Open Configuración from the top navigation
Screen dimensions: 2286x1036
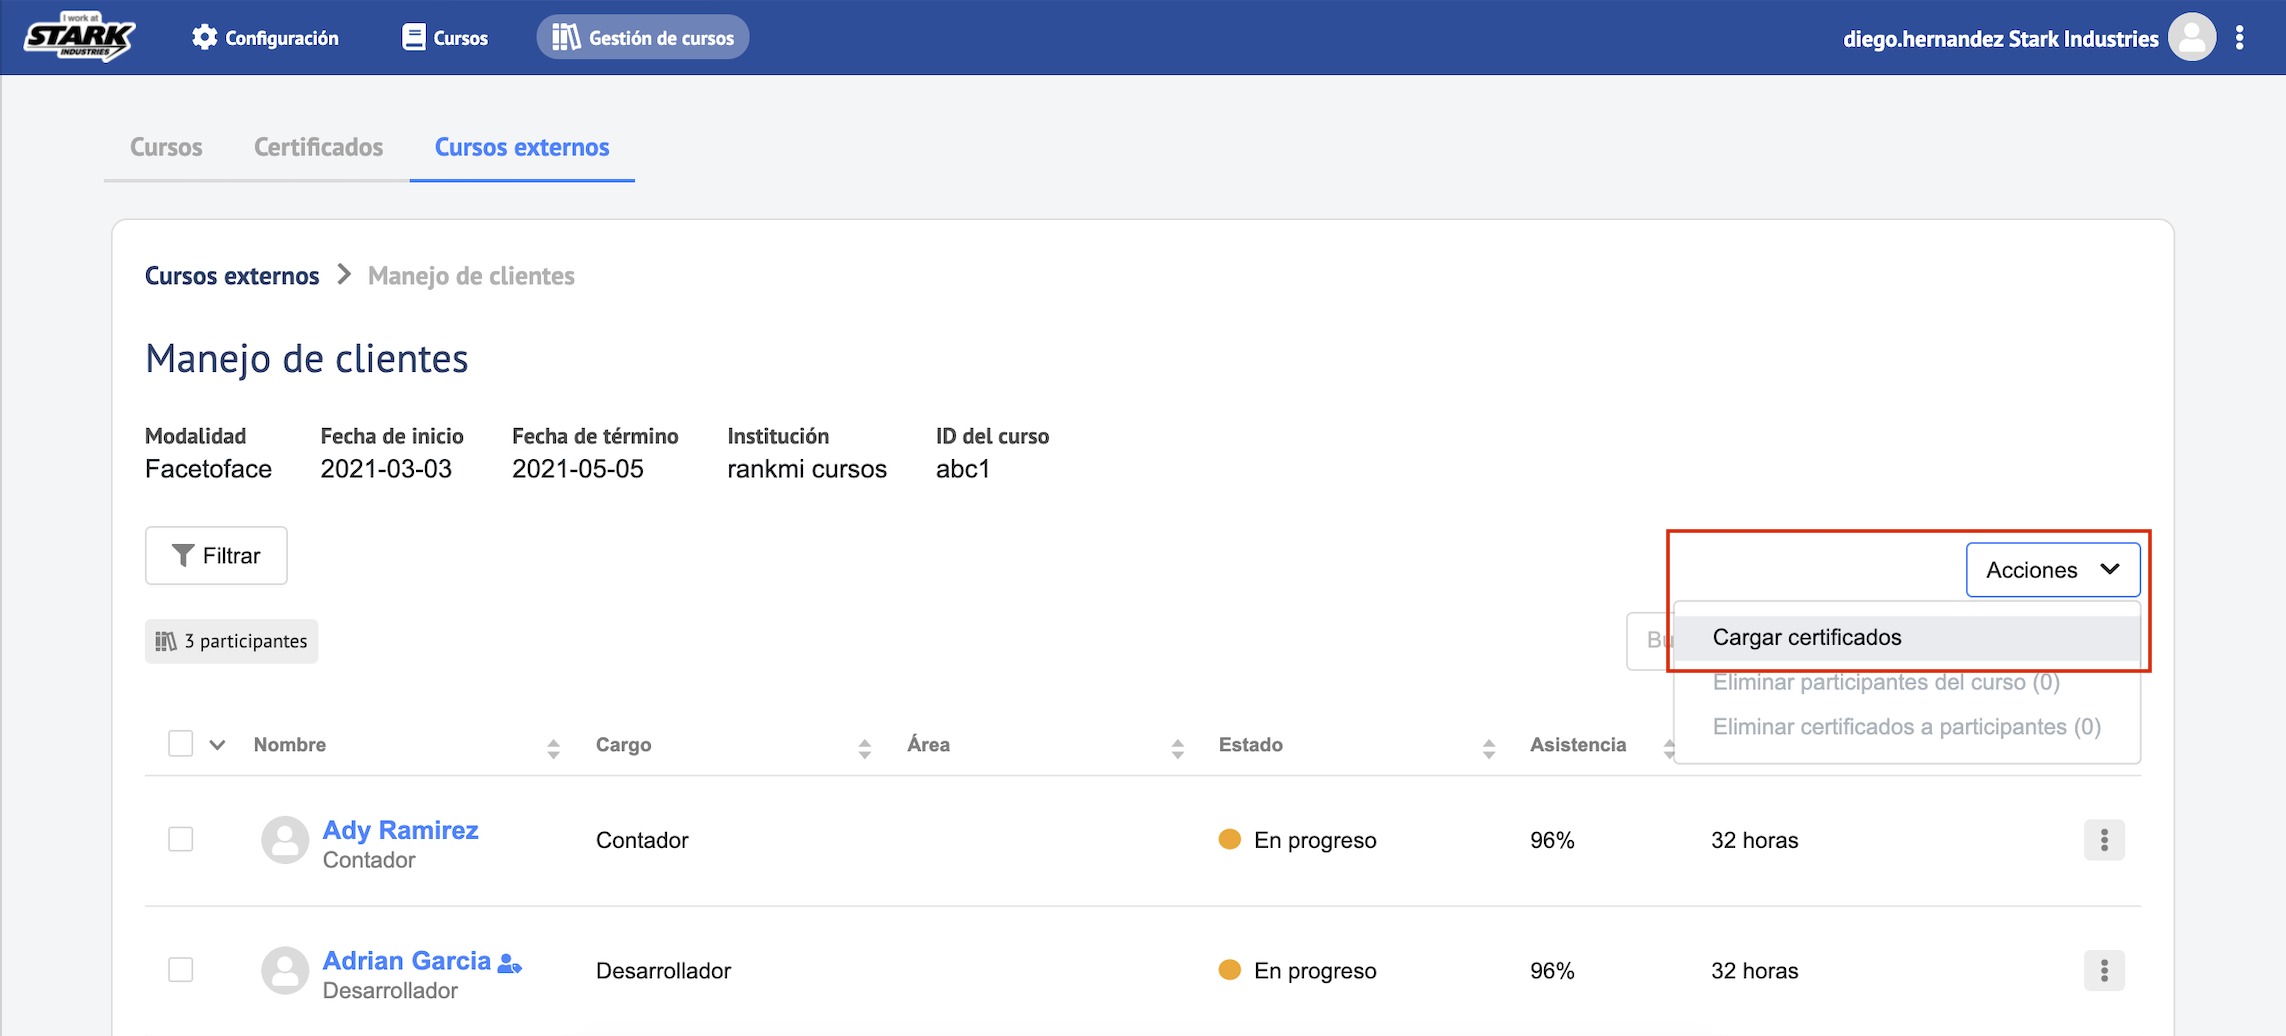point(265,38)
